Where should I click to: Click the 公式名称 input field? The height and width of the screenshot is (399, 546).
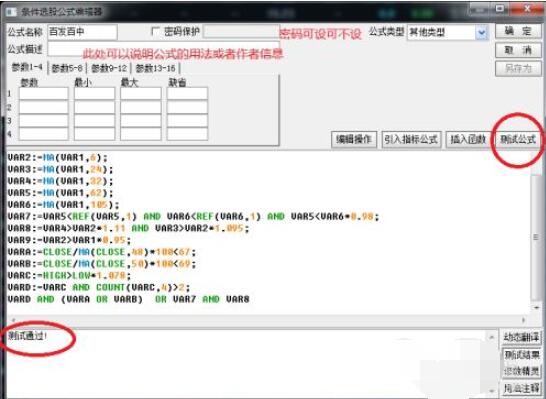pyautogui.click(x=82, y=32)
